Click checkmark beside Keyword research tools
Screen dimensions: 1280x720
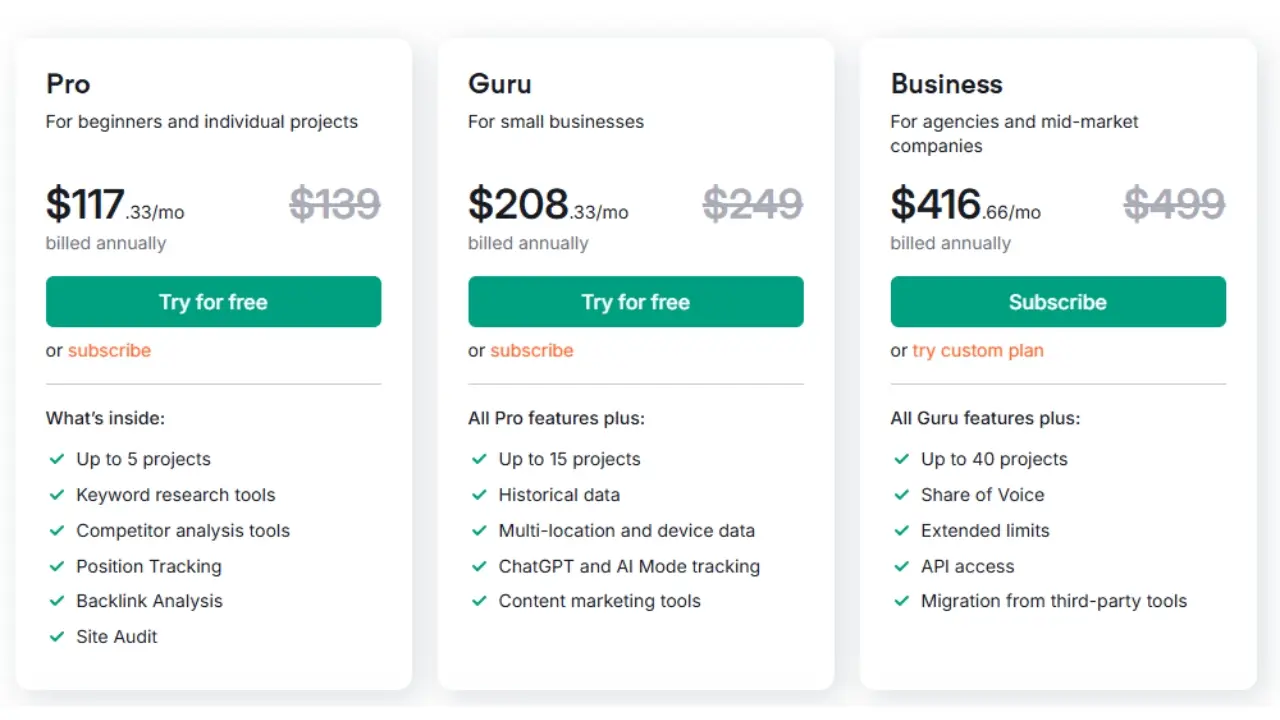click(57, 495)
